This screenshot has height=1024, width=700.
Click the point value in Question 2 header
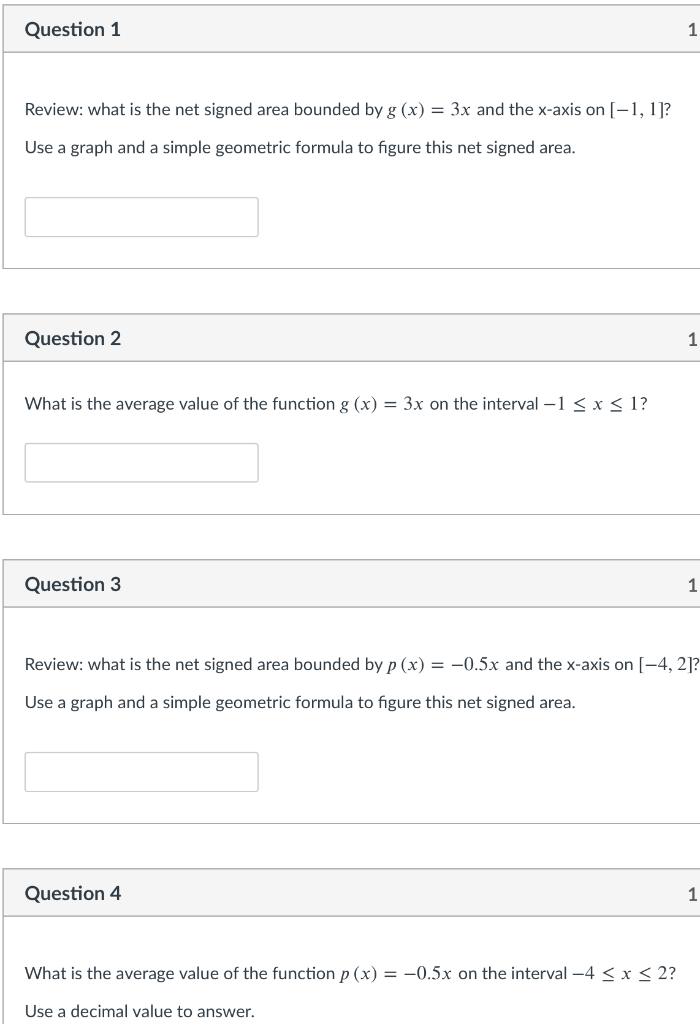(693, 339)
